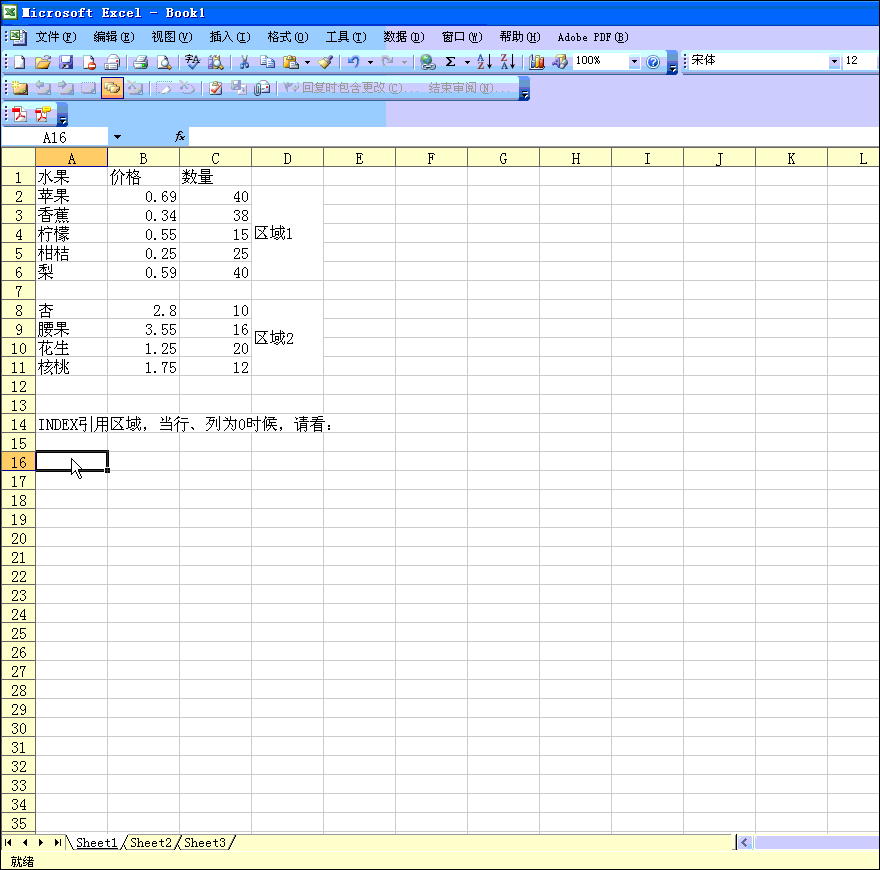Open the 格式 (Format) menu
This screenshot has height=870, width=880.
287,37
